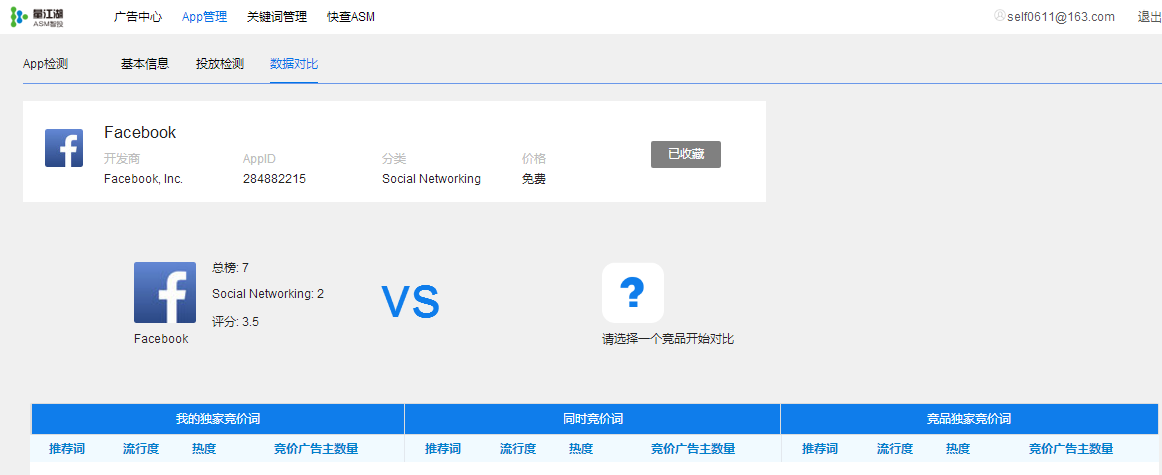Click 热度 column under 我的独家竞价词
This screenshot has width=1162, height=475.
point(204,448)
